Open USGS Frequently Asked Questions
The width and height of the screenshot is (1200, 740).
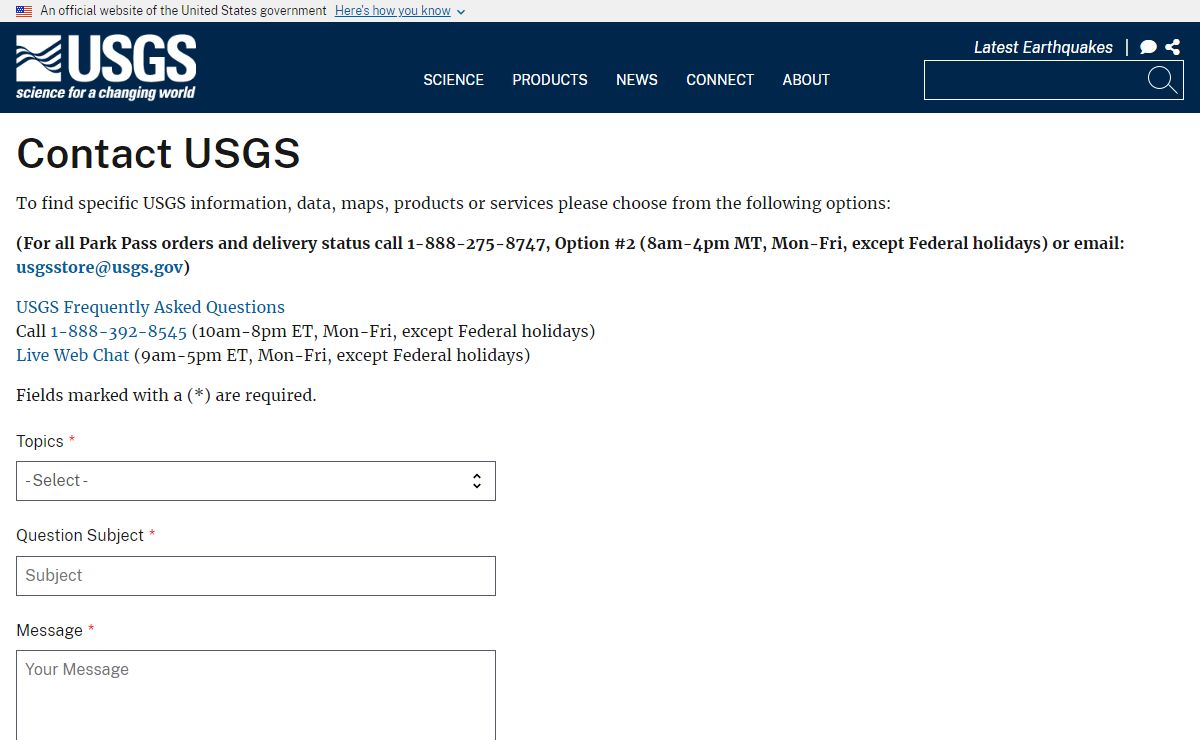150,307
